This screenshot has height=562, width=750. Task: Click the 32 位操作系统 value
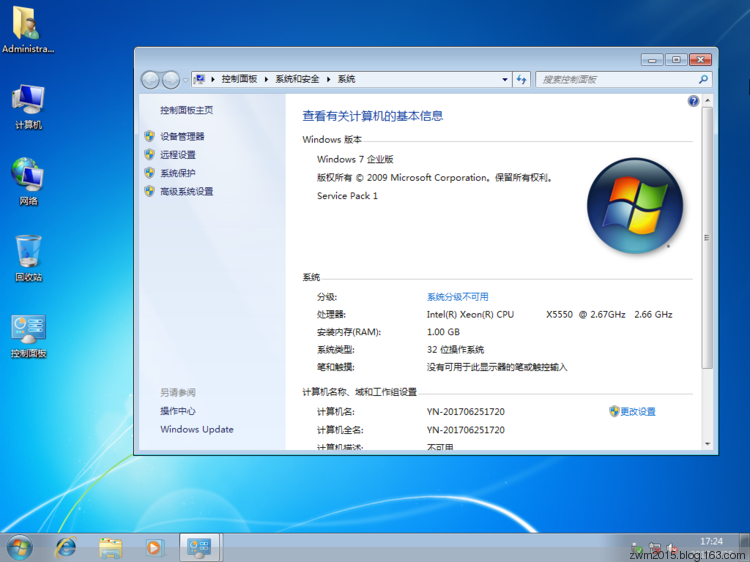point(455,350)
